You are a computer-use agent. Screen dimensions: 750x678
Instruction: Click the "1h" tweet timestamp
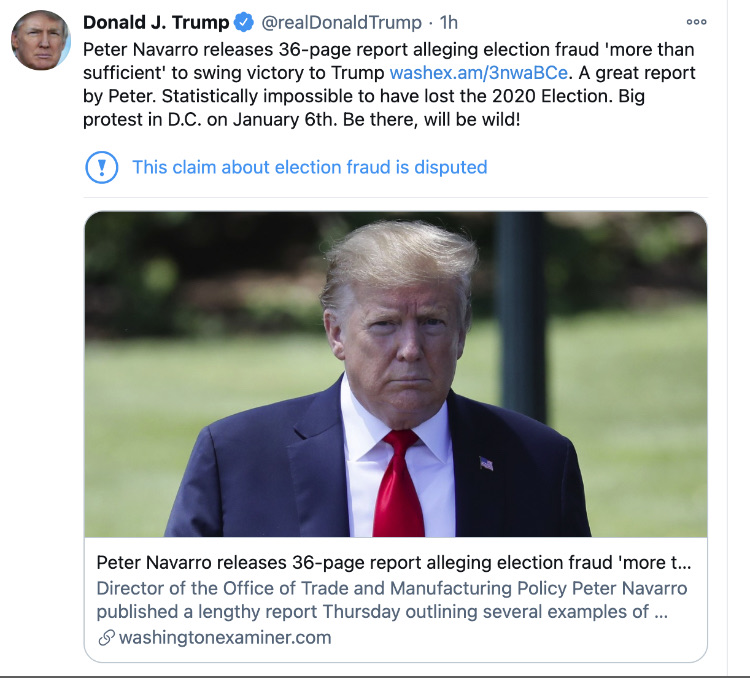pos(451,23)
